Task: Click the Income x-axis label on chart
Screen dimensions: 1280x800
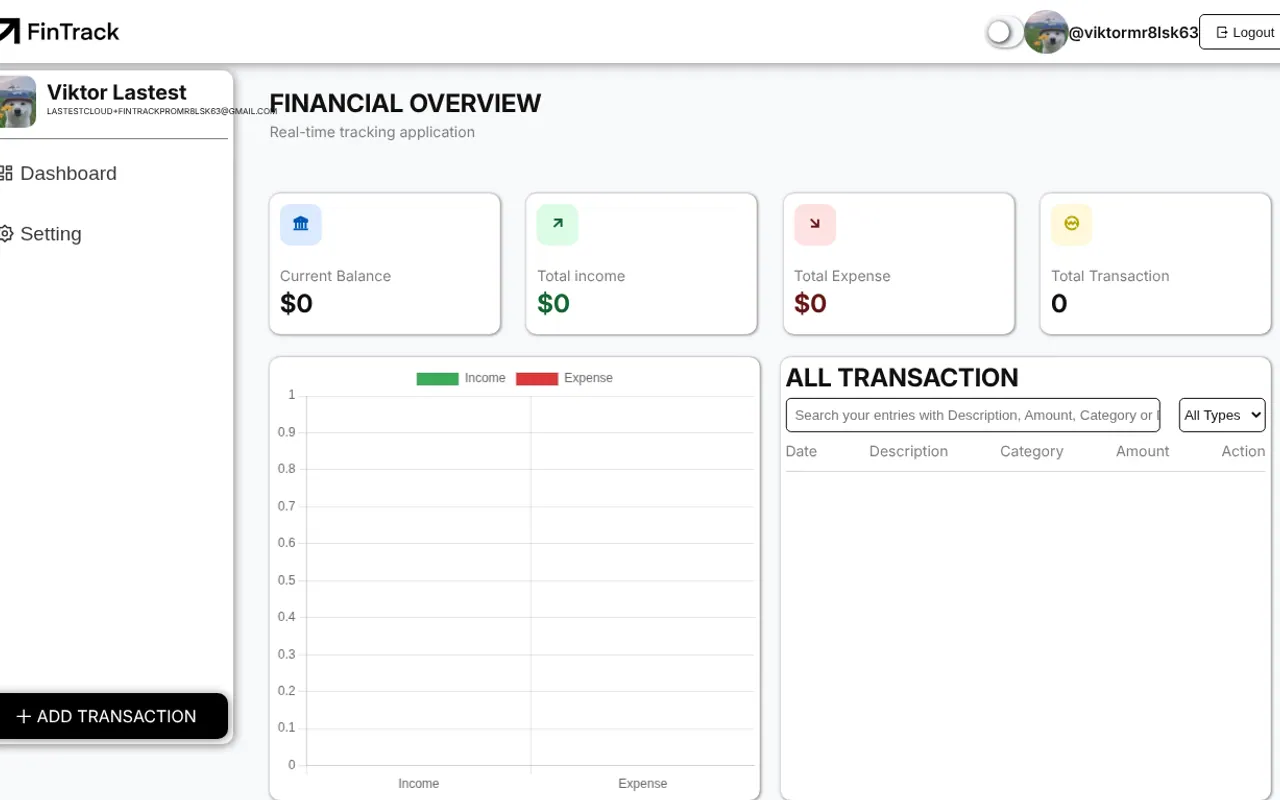Action: click(x=418, y=783)
